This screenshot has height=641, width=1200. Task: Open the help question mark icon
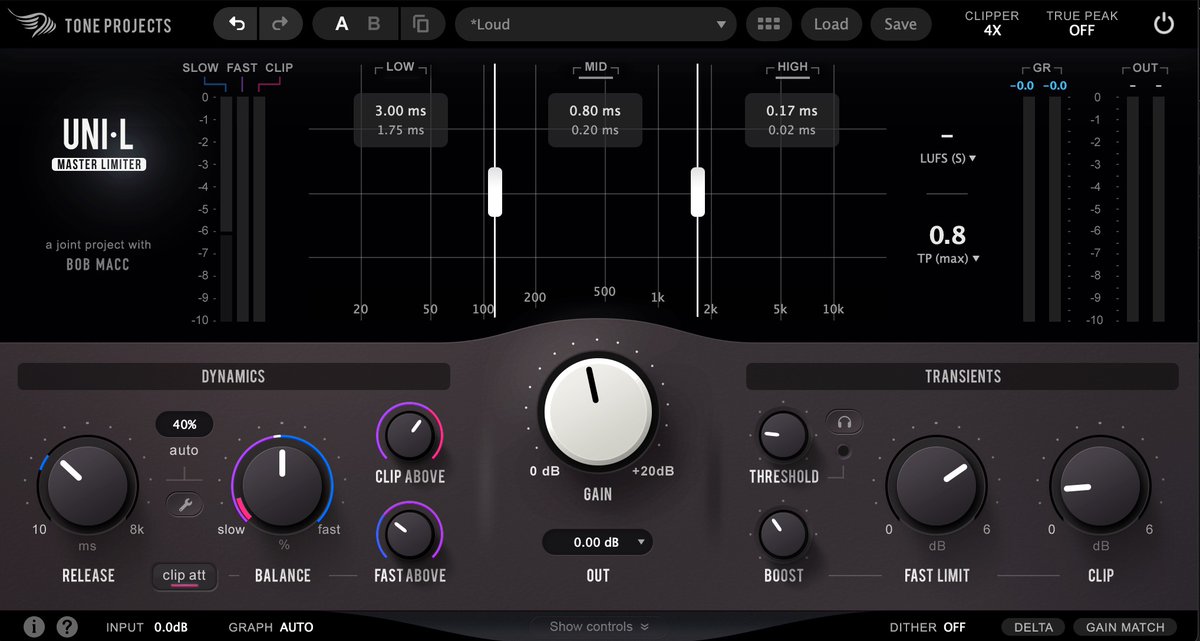point(67,627)
